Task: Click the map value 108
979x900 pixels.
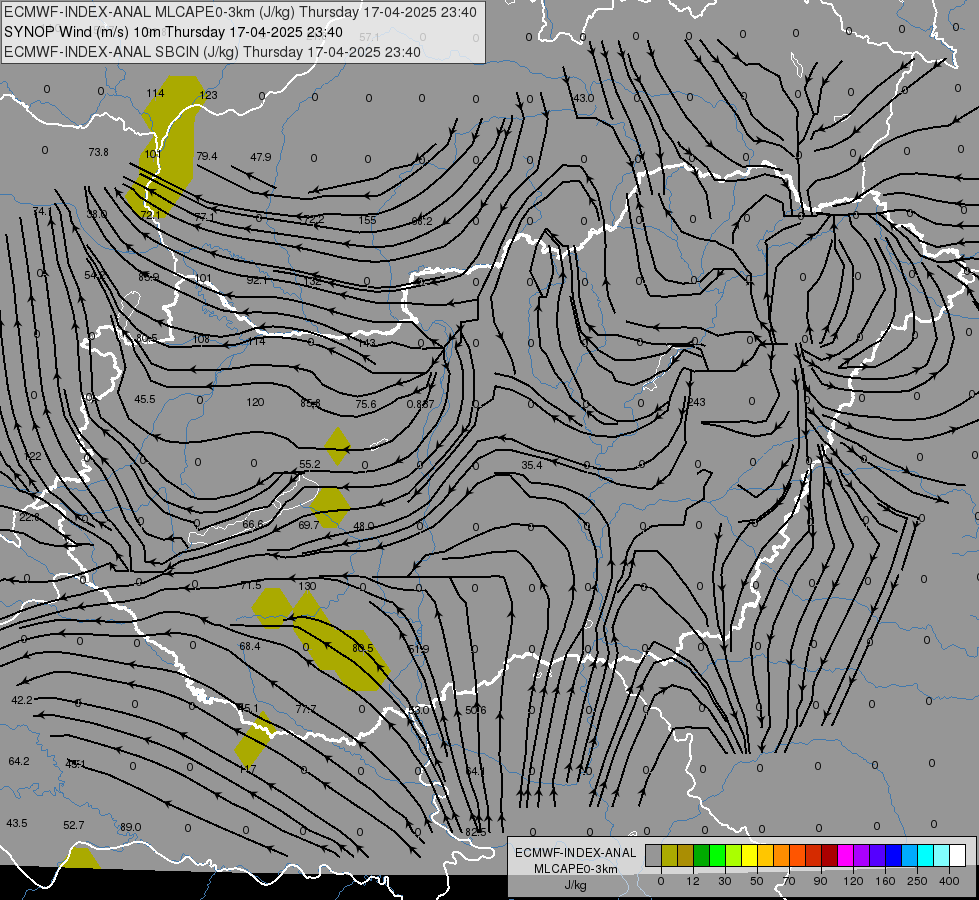Action: click(x=201, y=339)
